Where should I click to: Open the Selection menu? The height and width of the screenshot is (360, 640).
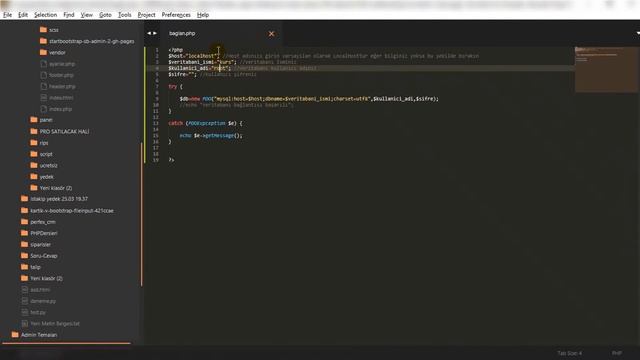pos(45,15)
